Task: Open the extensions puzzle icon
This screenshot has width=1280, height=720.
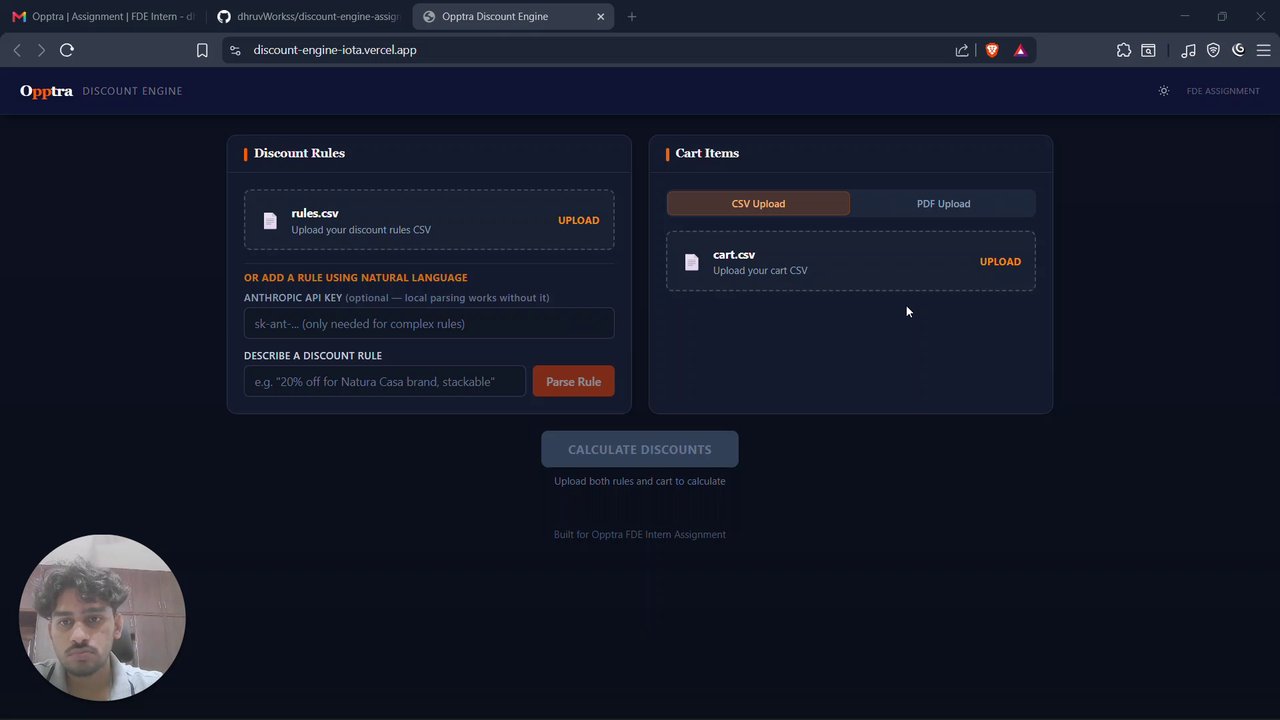Action: coord(1124,50)
